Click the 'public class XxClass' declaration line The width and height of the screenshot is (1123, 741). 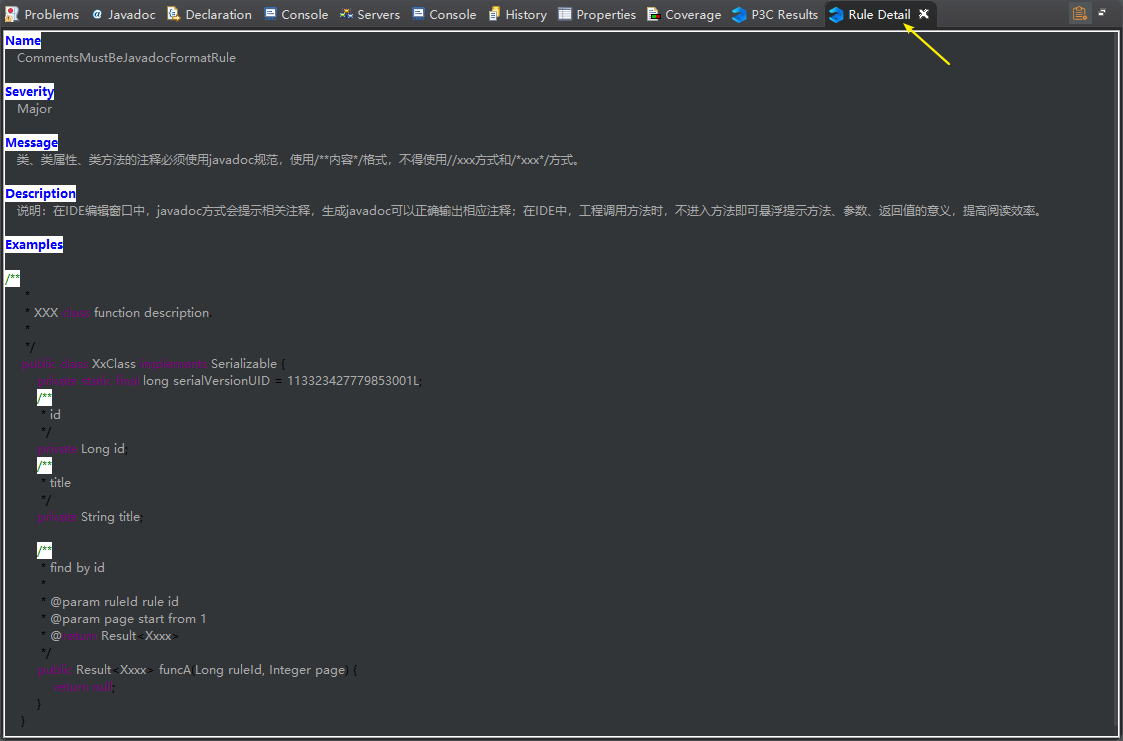[154, 364]
